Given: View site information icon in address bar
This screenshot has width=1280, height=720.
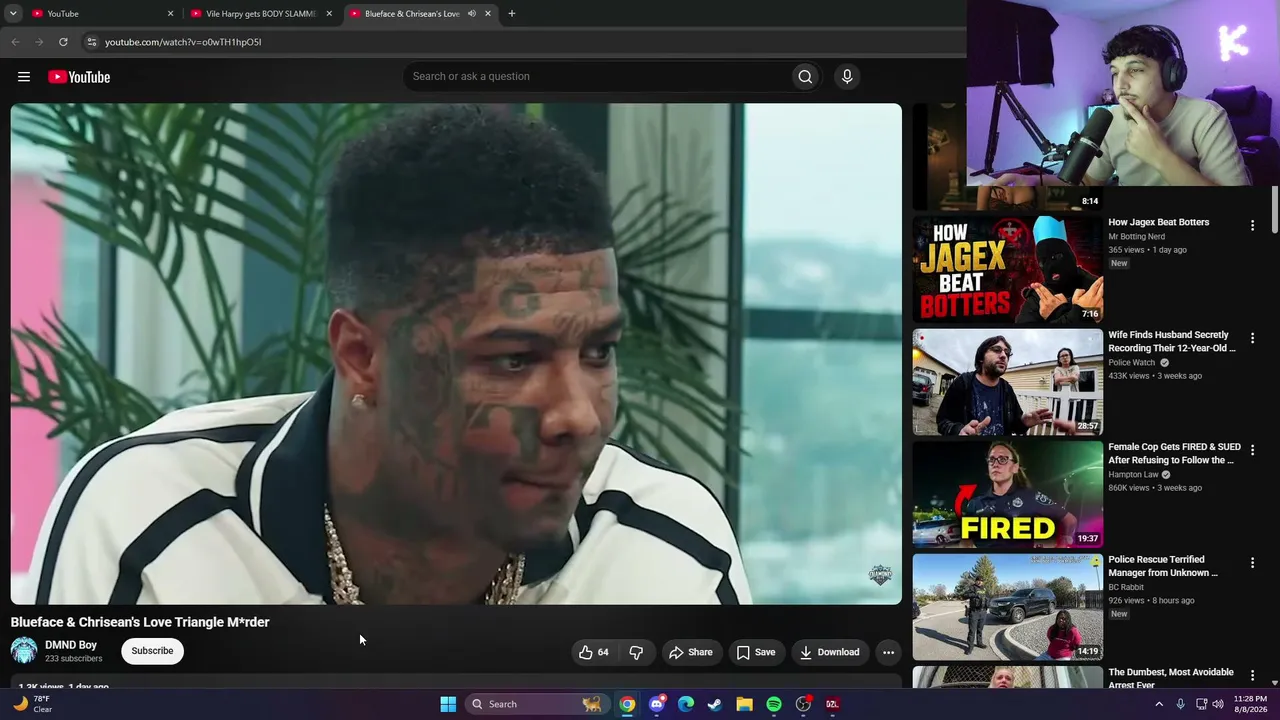Looking at the screenshot, I should (x=91, y=42).
